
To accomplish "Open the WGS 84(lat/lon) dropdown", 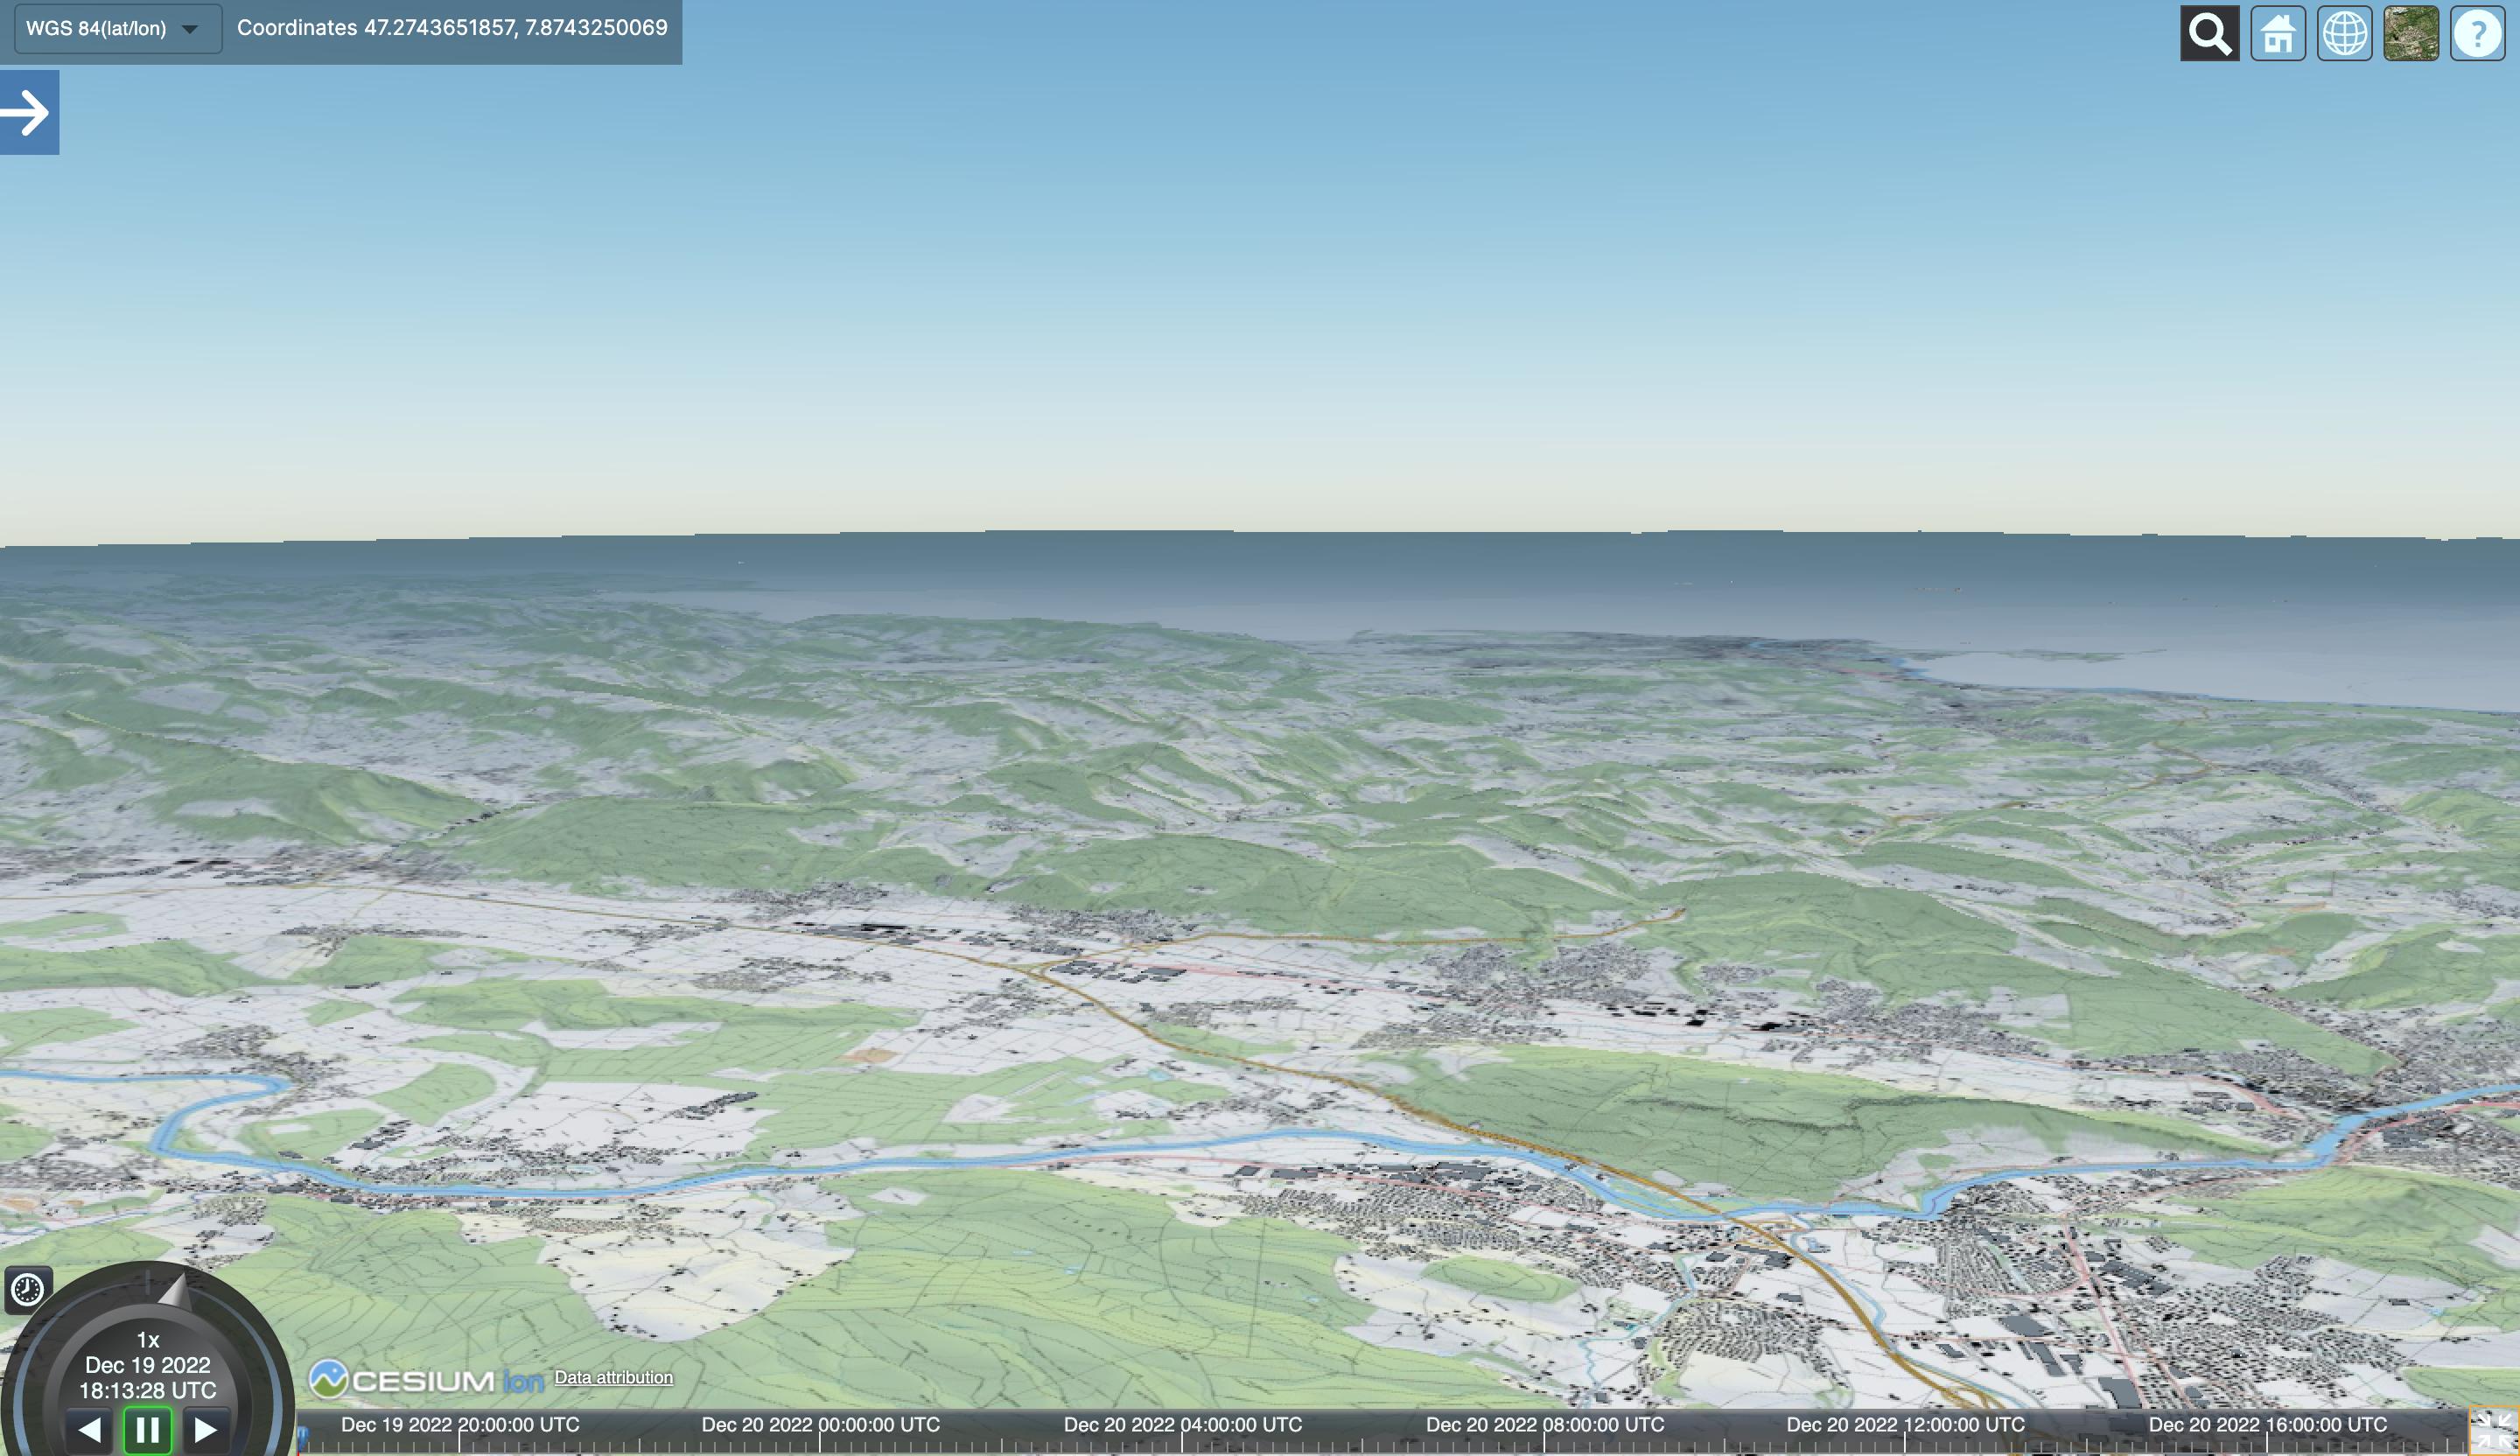I will pyautogui.click(x=117, y=29).
